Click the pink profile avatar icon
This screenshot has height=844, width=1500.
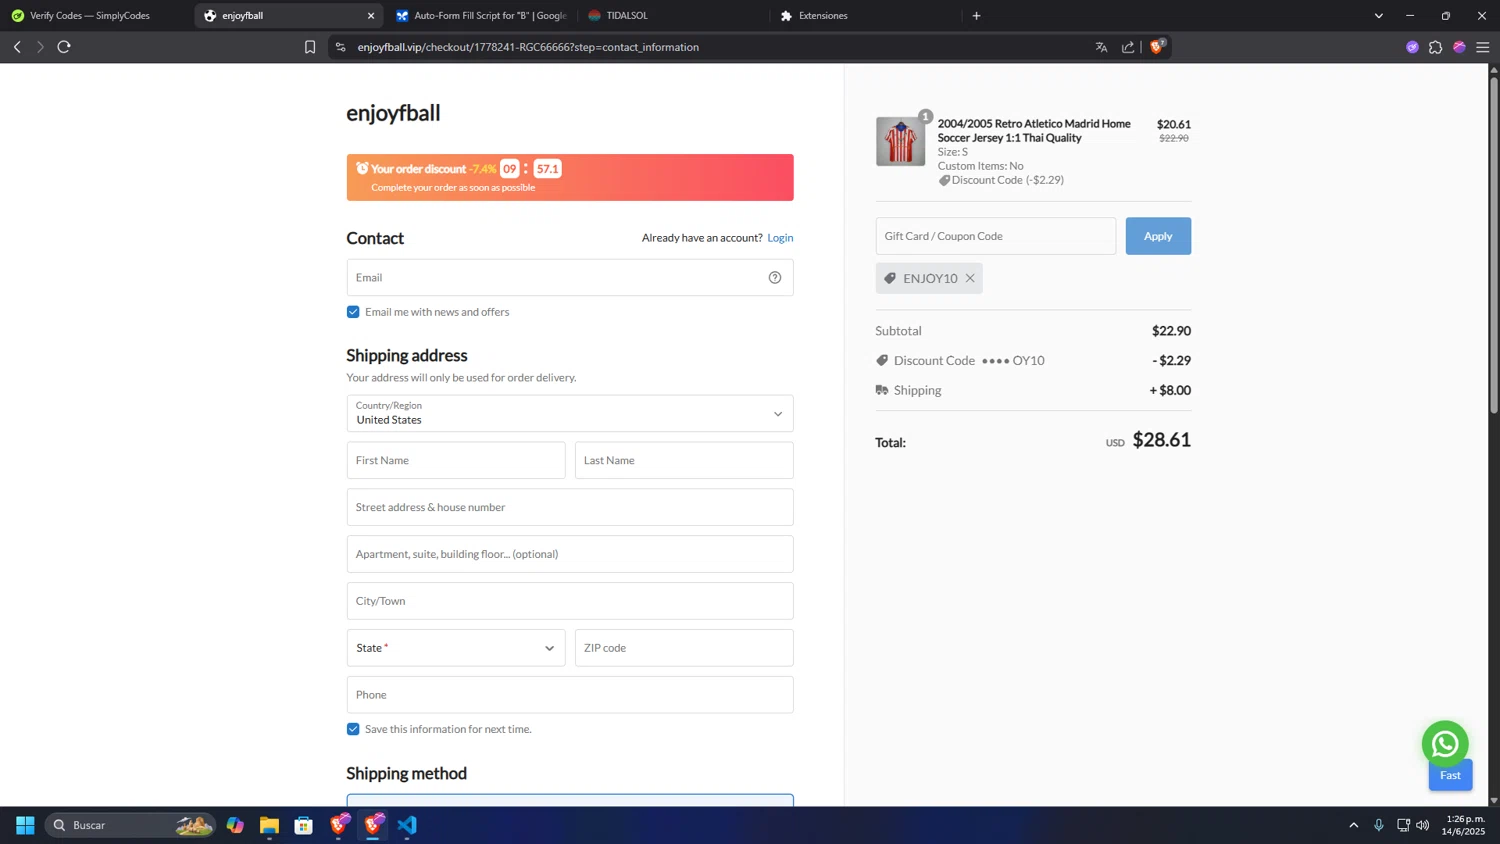click(x=1459, y=47)
